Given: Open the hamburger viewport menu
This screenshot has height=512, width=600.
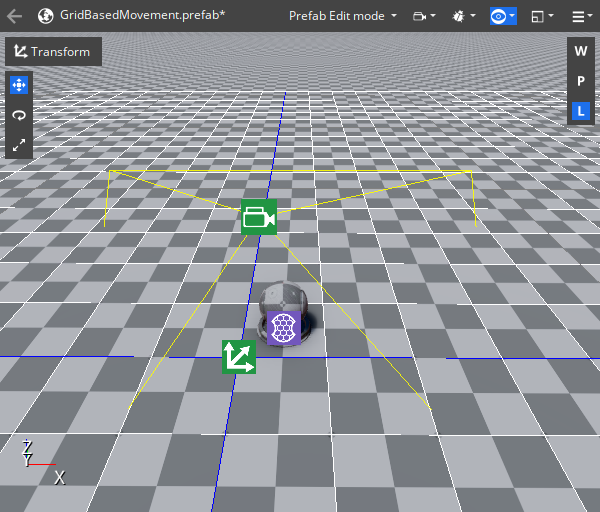Looking at the screenshot, I should pos(581,16).
